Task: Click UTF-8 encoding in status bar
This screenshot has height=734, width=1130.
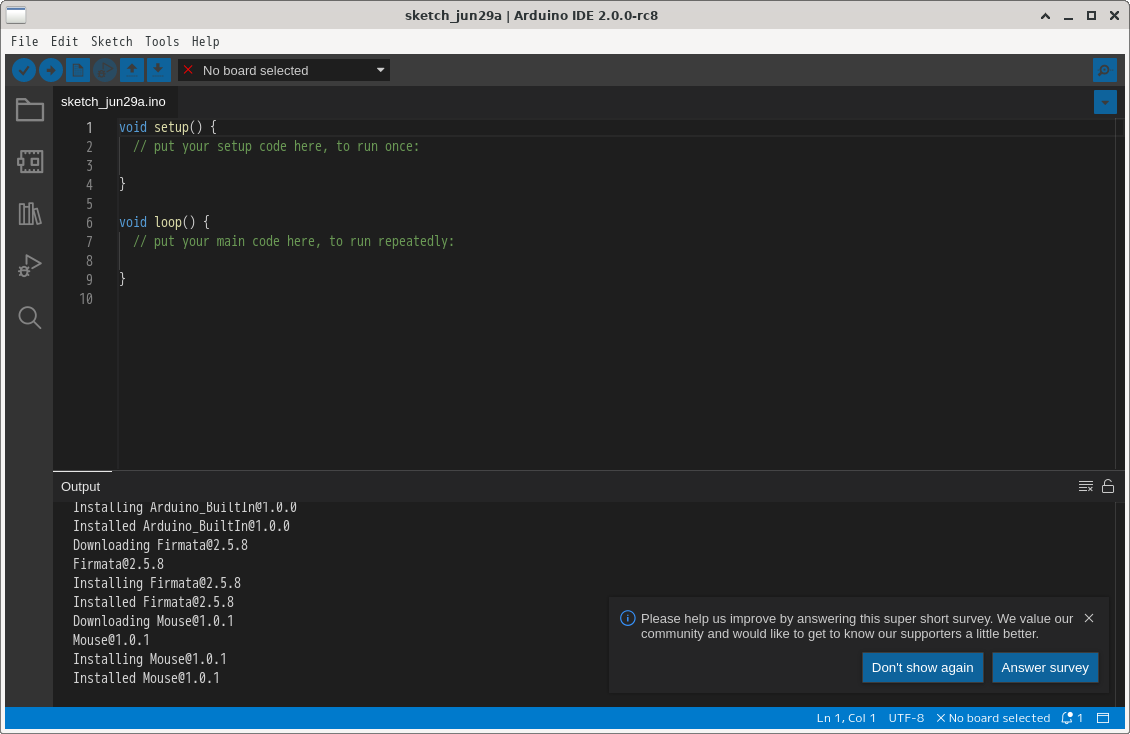Action: click(906, 717)
